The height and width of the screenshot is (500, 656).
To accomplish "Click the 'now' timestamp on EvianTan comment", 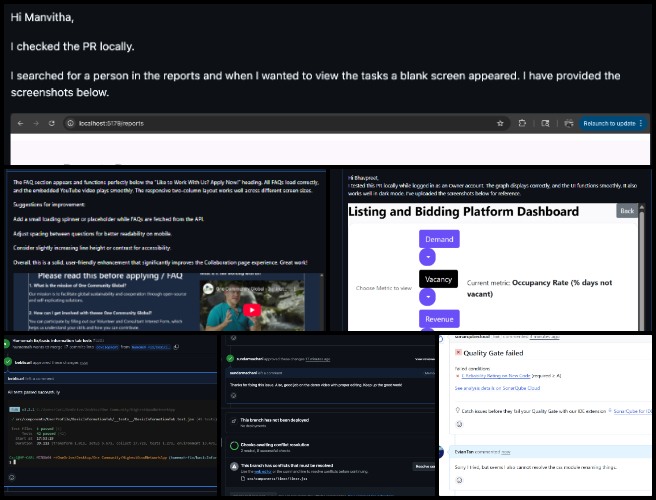I will 506,452.
